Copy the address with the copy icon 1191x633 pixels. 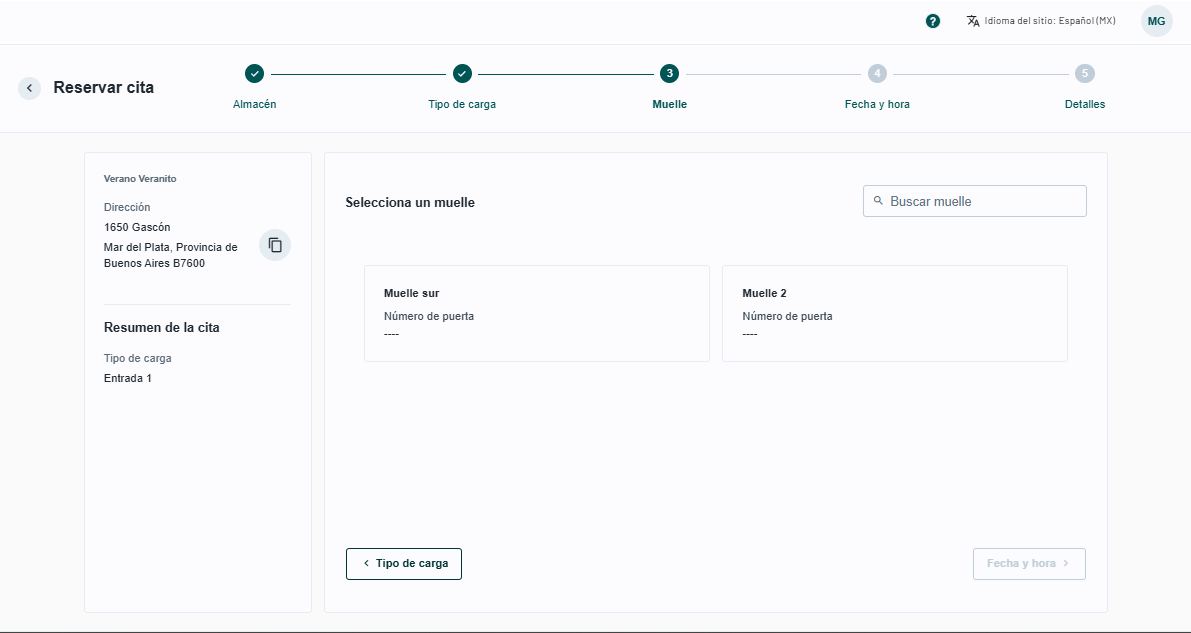pos(275,245)
